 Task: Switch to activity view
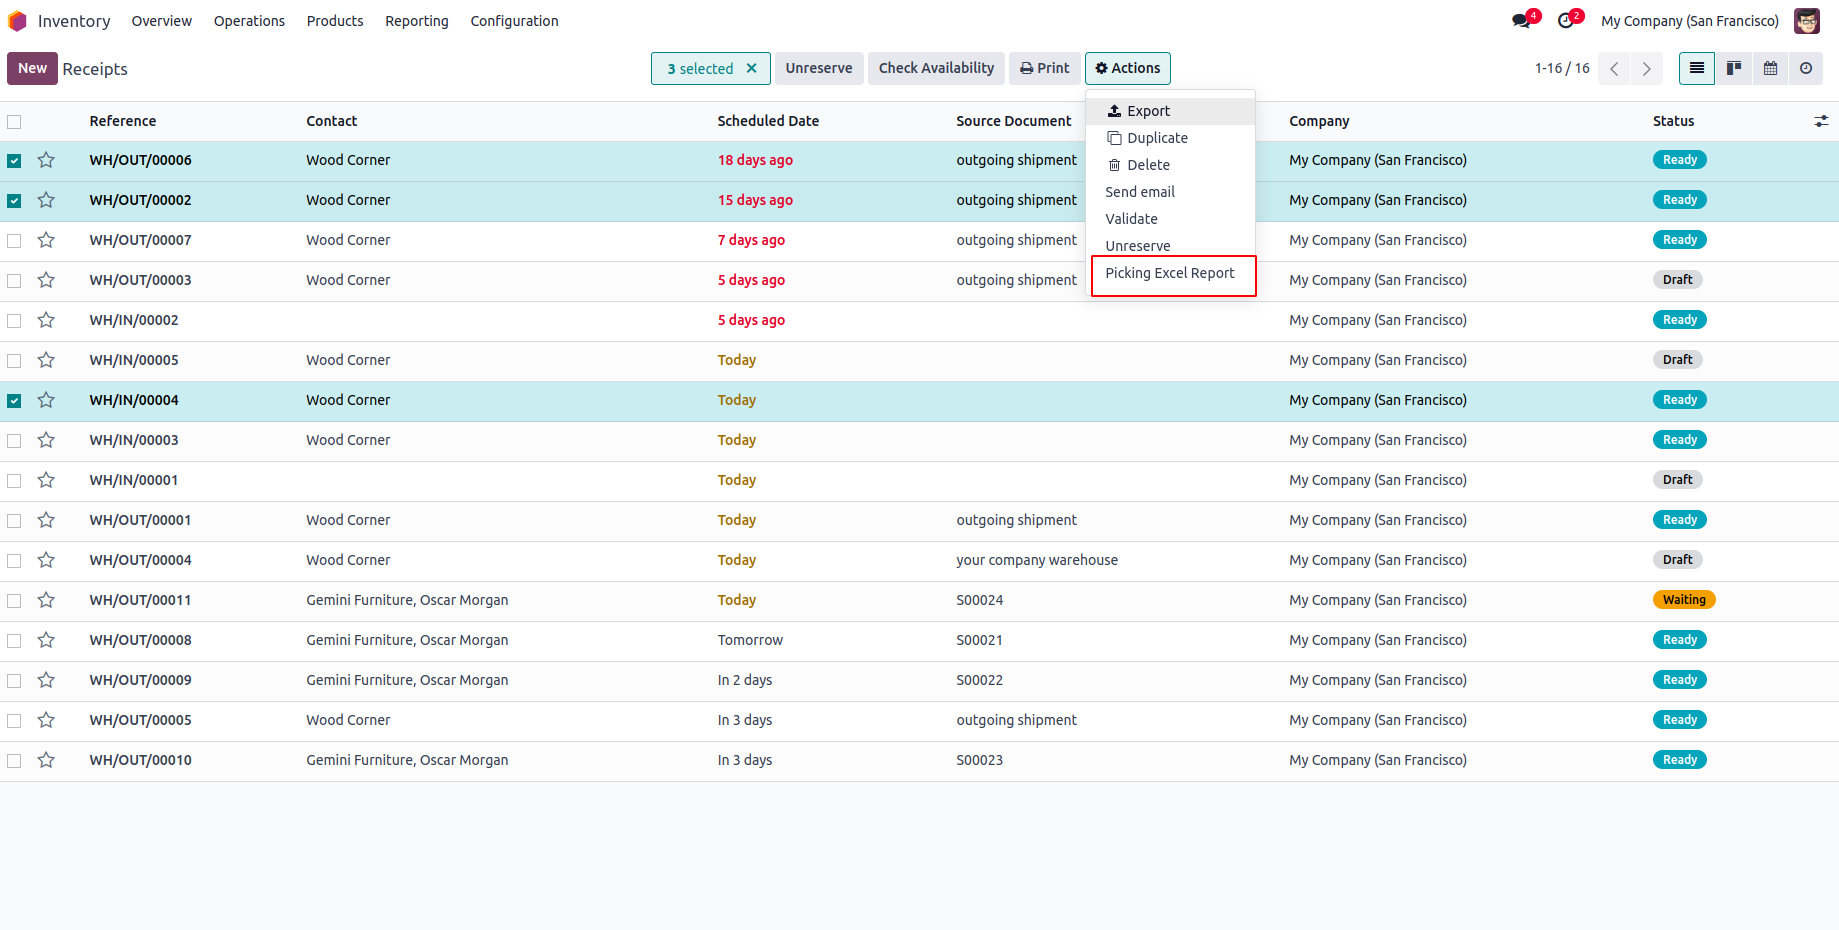pyautogui.click(x=1806, y=68)
